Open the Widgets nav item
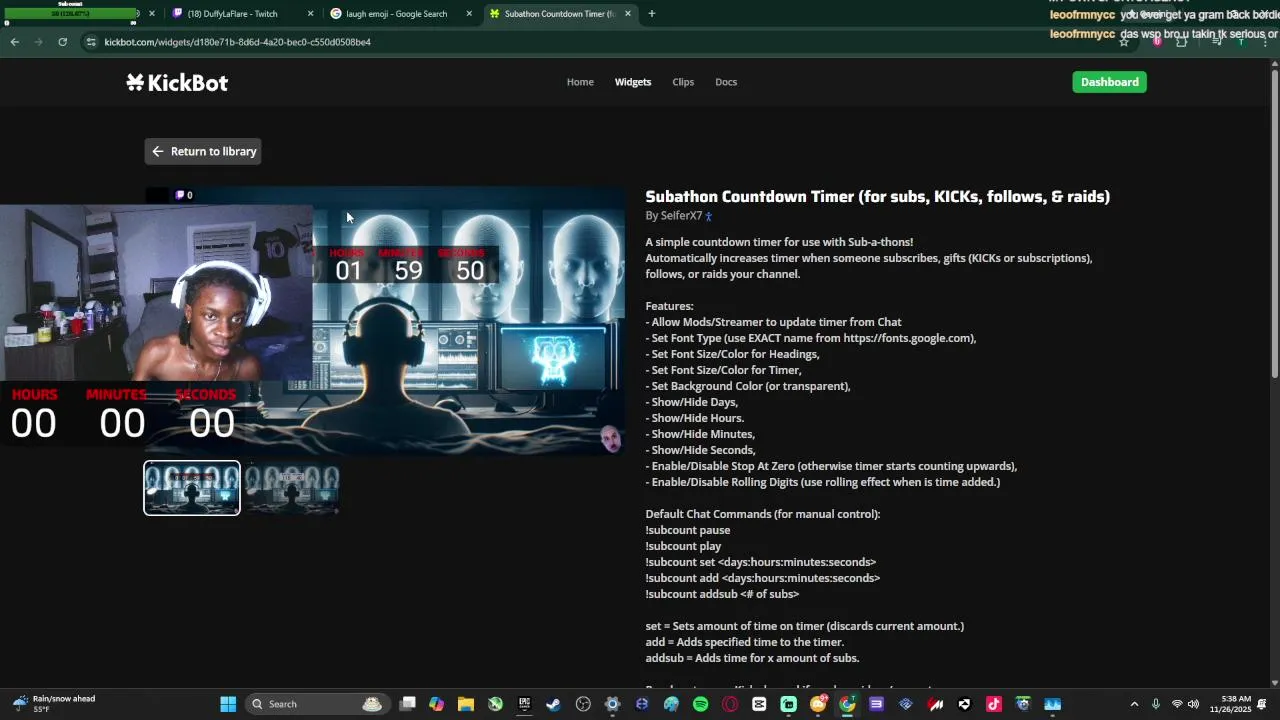1280x720 pixels. tap(633, 82)
